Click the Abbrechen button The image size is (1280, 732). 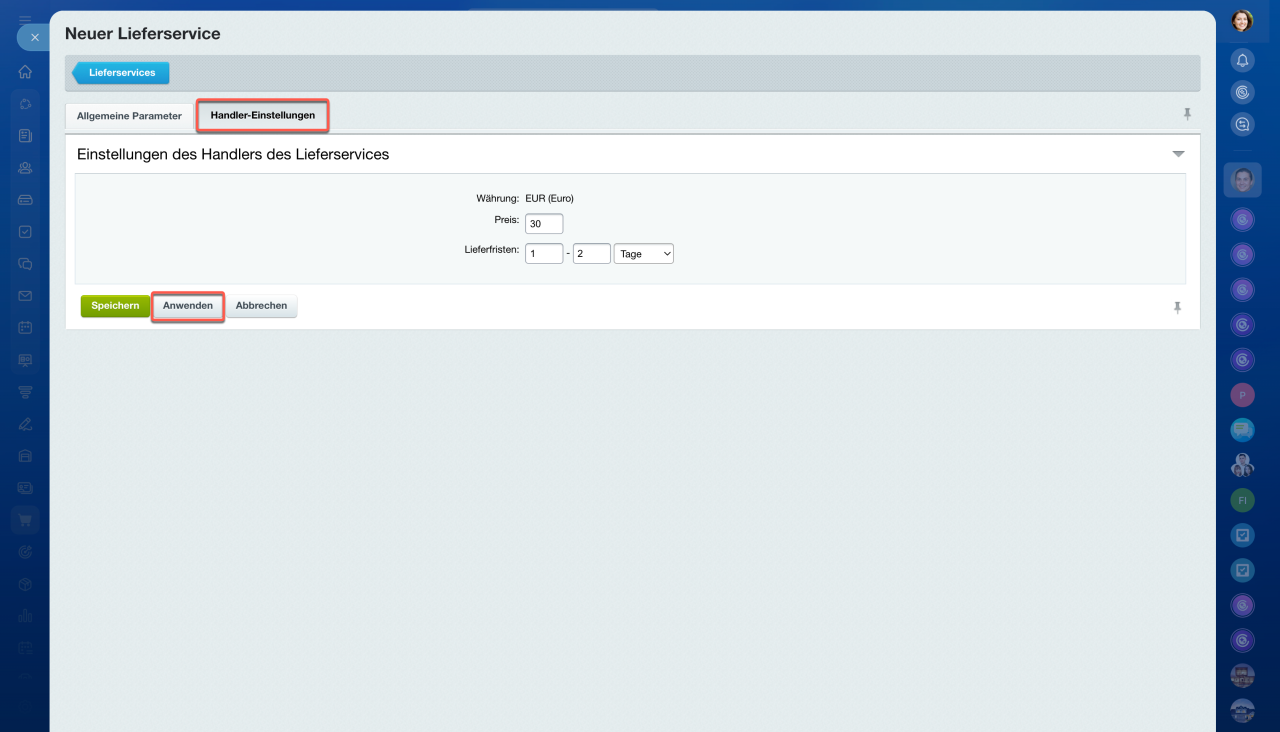261,306
